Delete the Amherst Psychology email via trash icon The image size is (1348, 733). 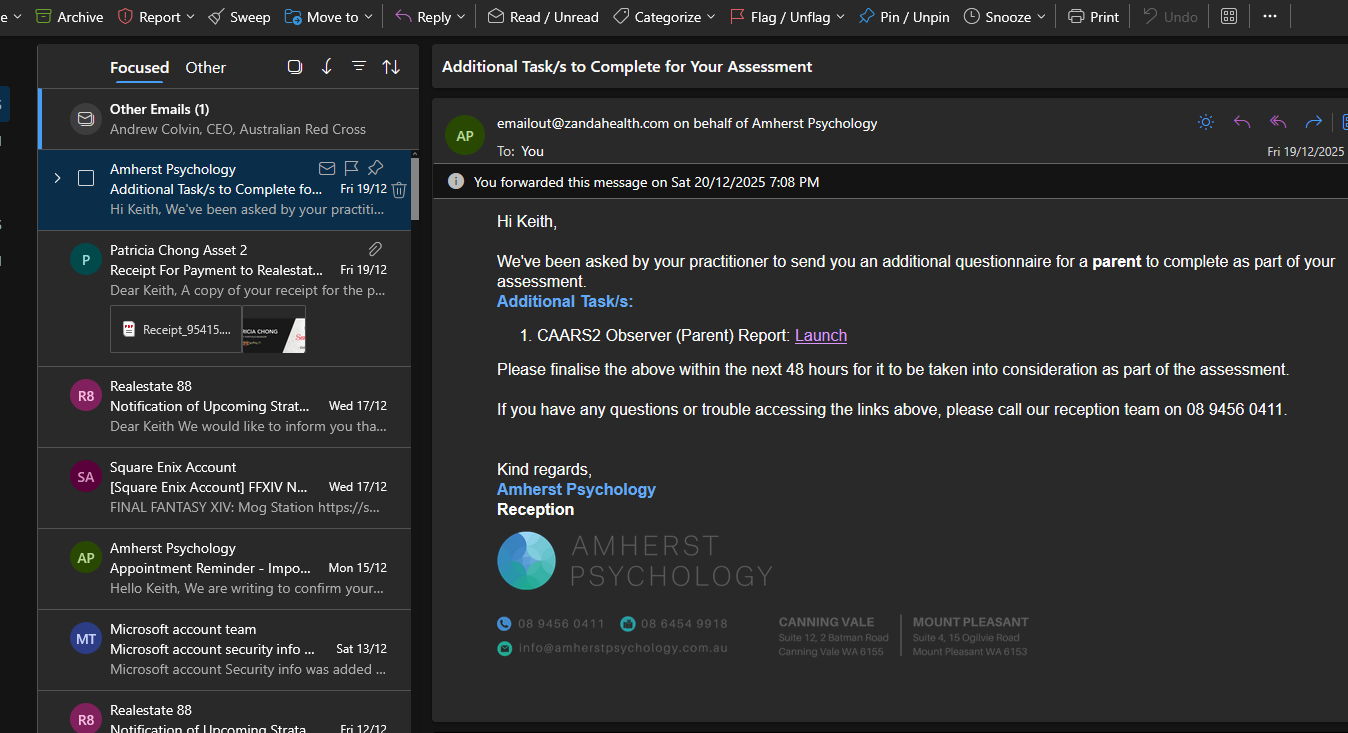pyautogui.click(x=399, y=189)
